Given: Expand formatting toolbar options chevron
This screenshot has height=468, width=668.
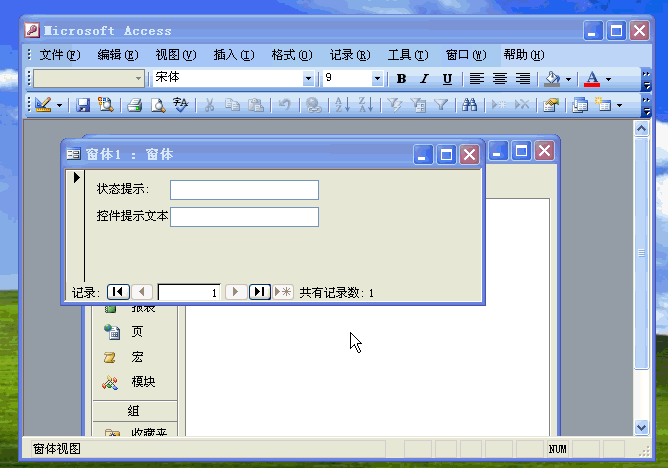Looking at the screenshot, I should click(x=646, y=80).
